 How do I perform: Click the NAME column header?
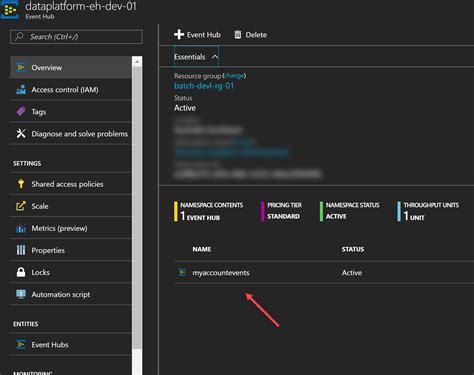(x=202, y=249)
